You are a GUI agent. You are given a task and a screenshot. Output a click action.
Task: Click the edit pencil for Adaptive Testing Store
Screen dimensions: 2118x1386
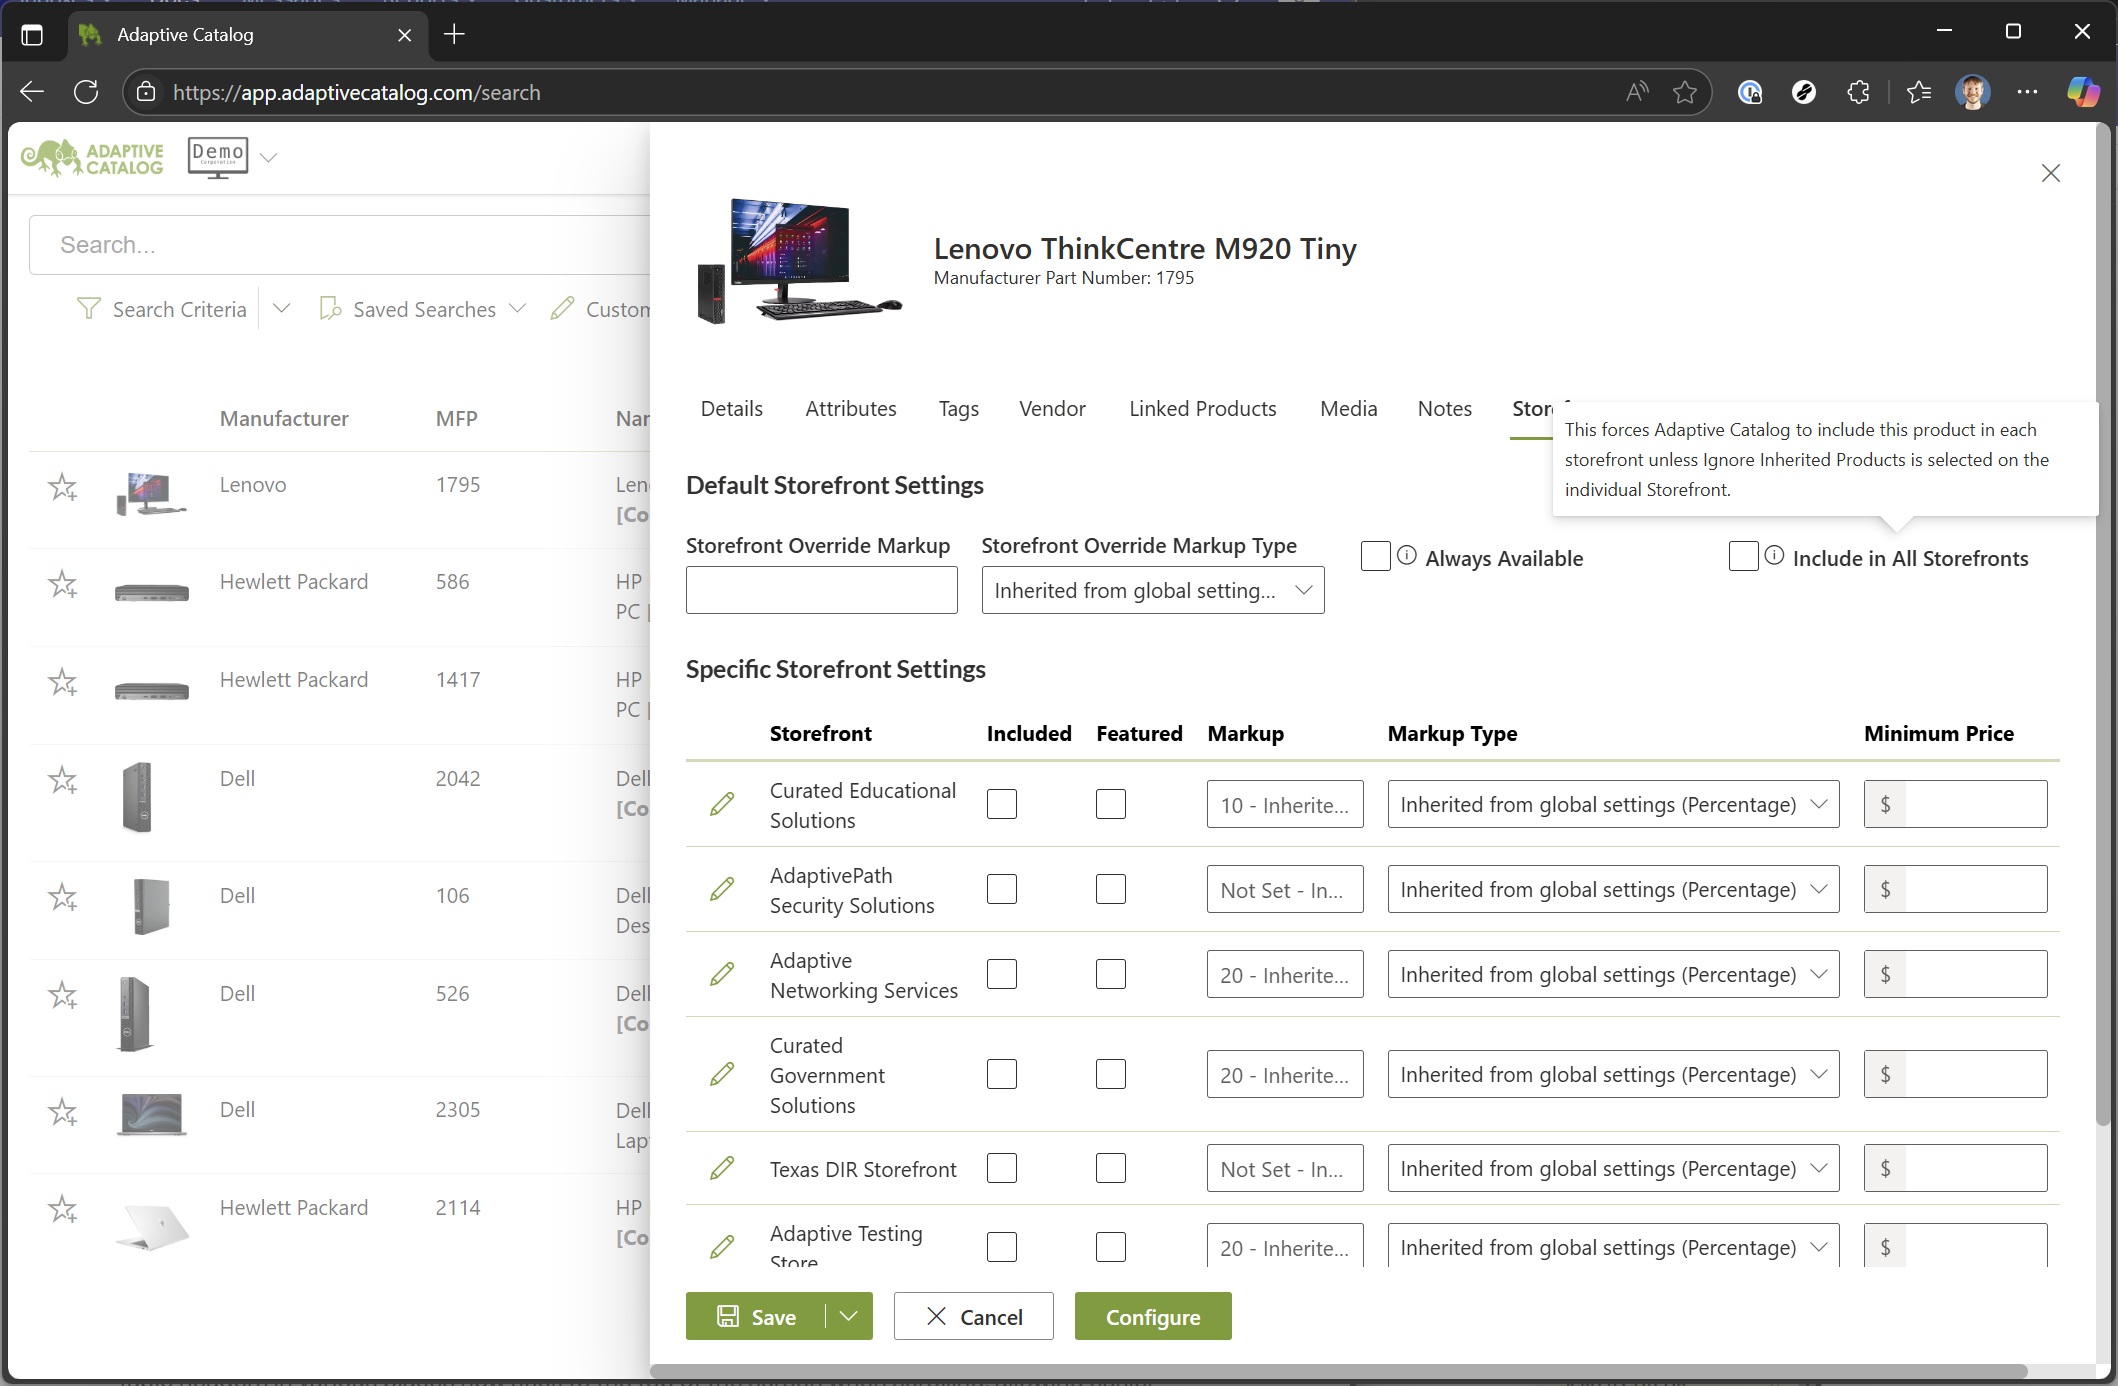(x=722, y=1247)
